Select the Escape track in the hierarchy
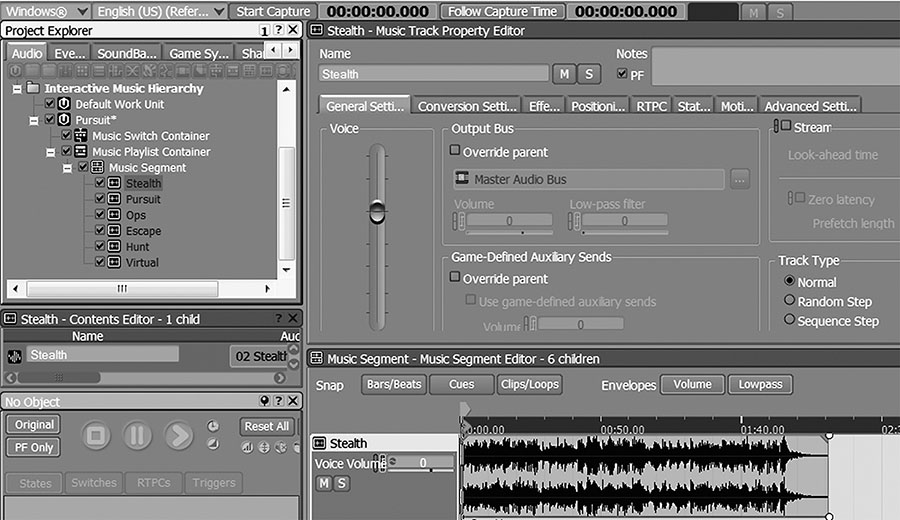 (143, 231)
